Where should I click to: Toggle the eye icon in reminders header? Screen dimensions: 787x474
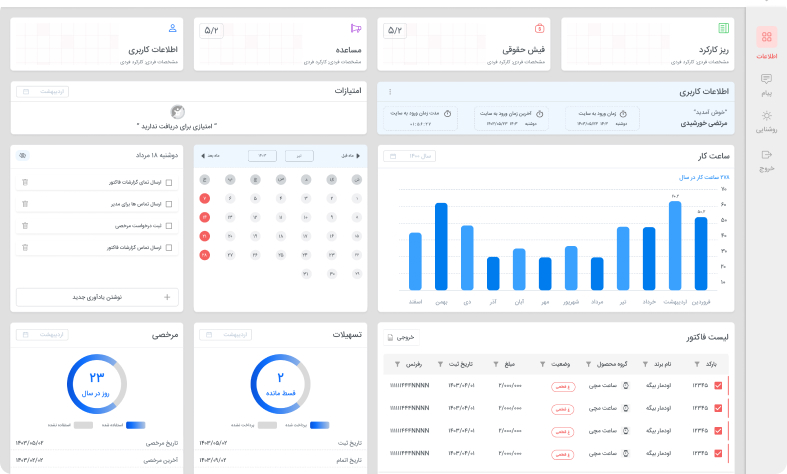(x=23, y=156)
